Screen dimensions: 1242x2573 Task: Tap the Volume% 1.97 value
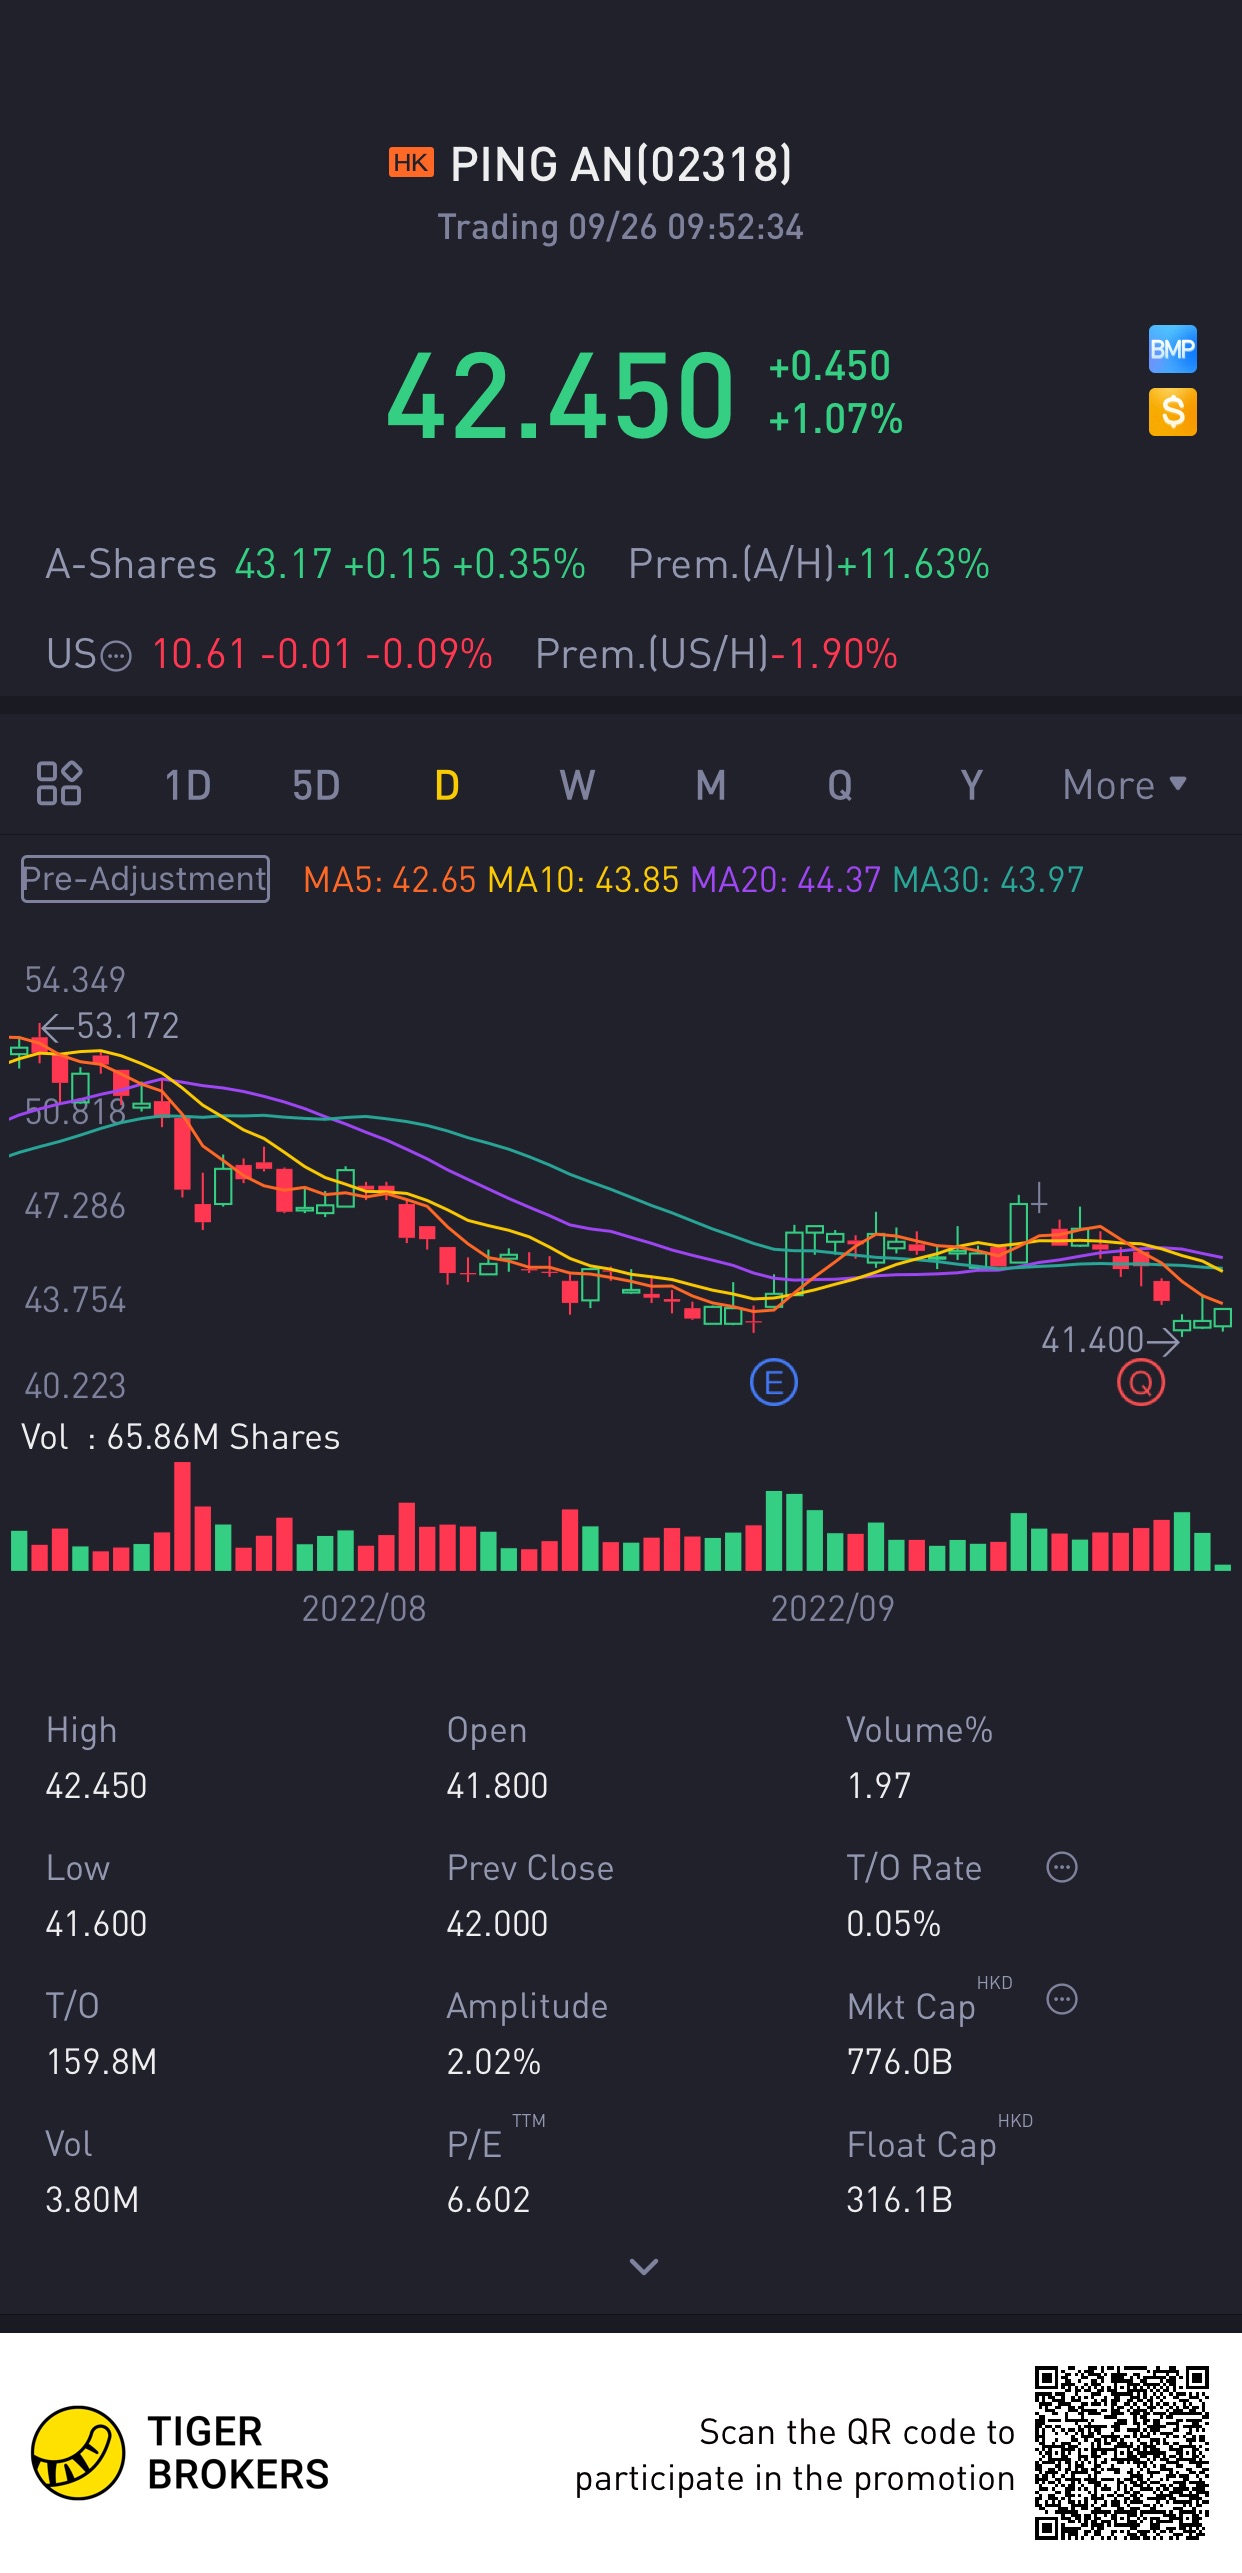tap(879, 1785)
